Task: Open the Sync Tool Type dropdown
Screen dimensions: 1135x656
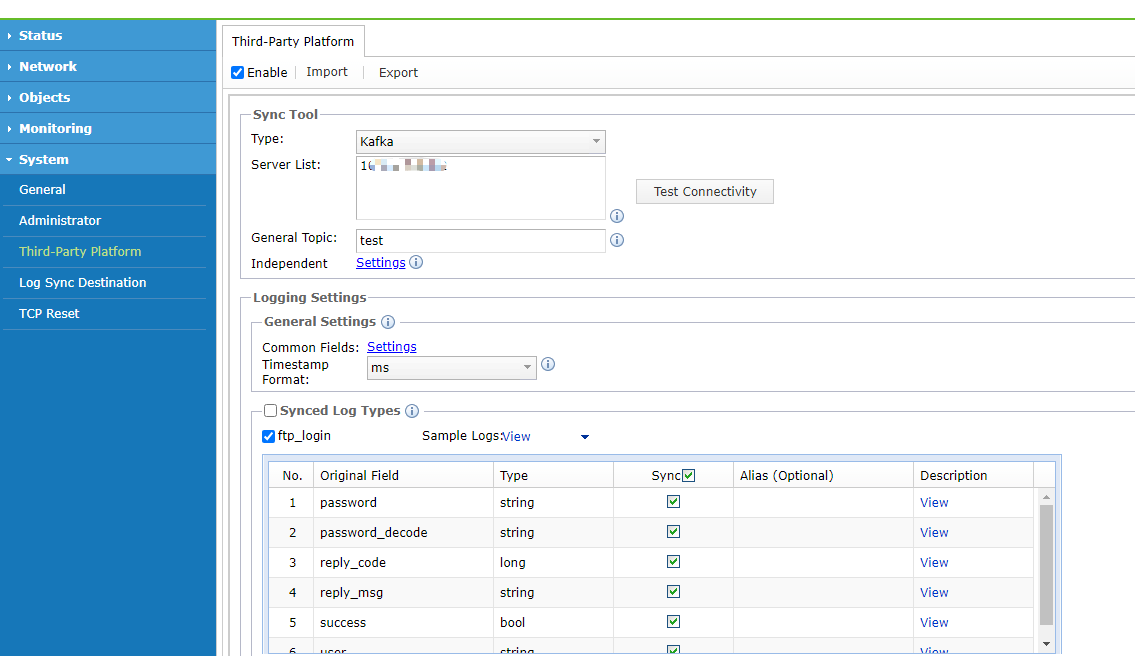Action: point(481,141)
